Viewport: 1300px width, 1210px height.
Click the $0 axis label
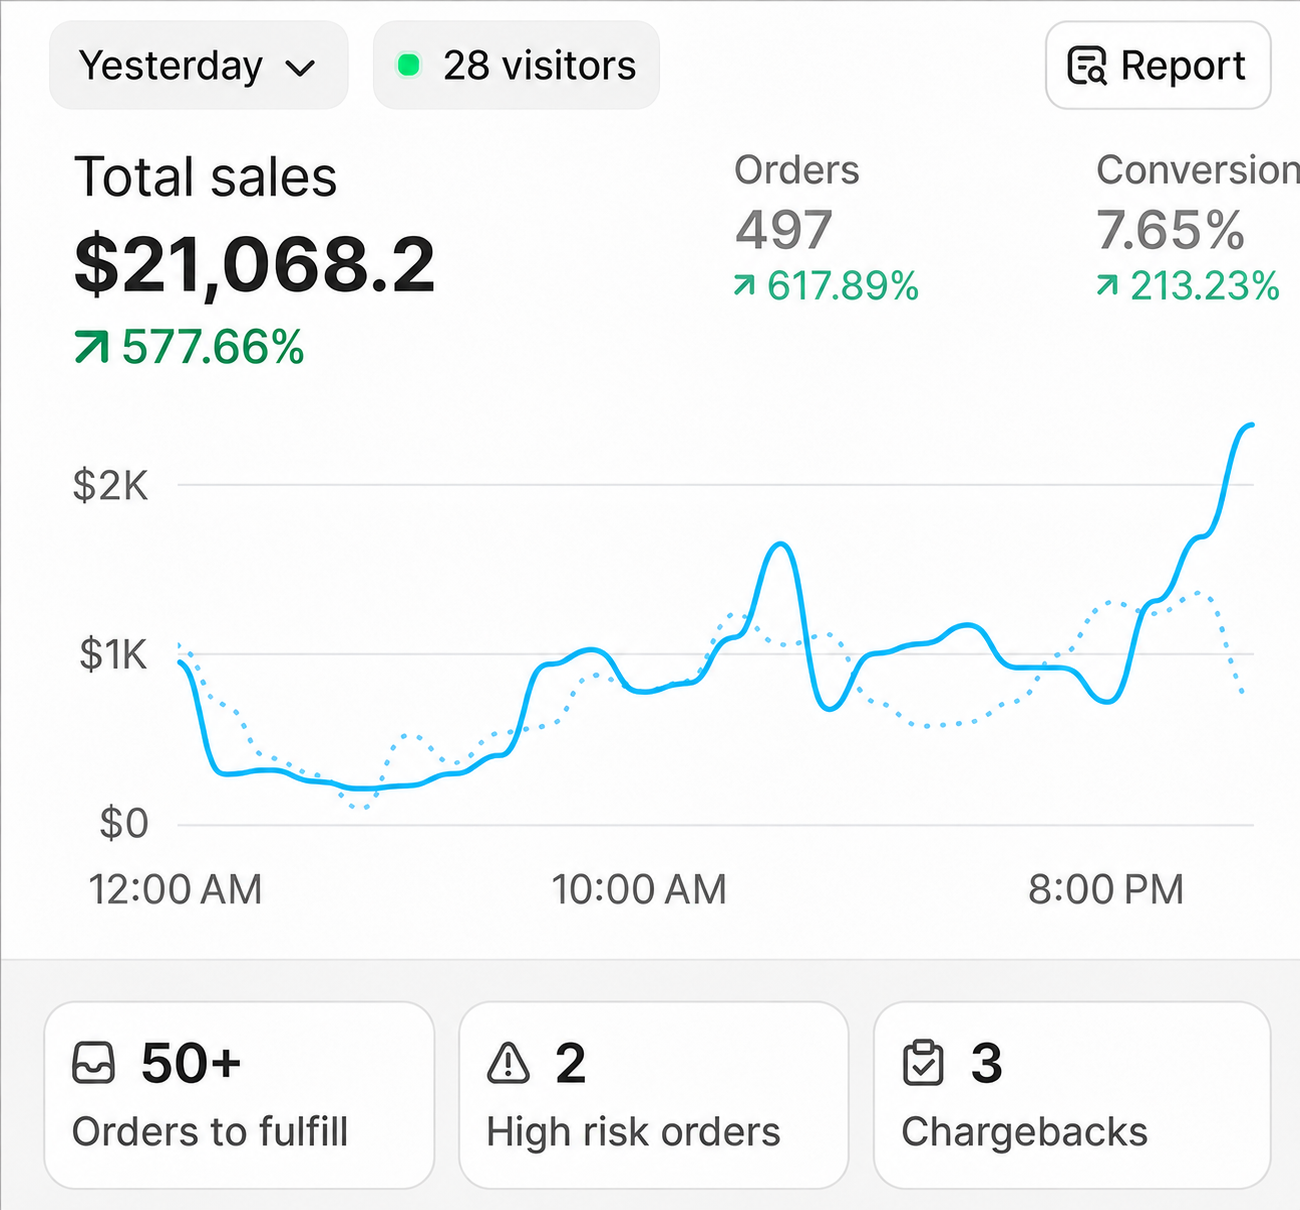tap(124, 824)
